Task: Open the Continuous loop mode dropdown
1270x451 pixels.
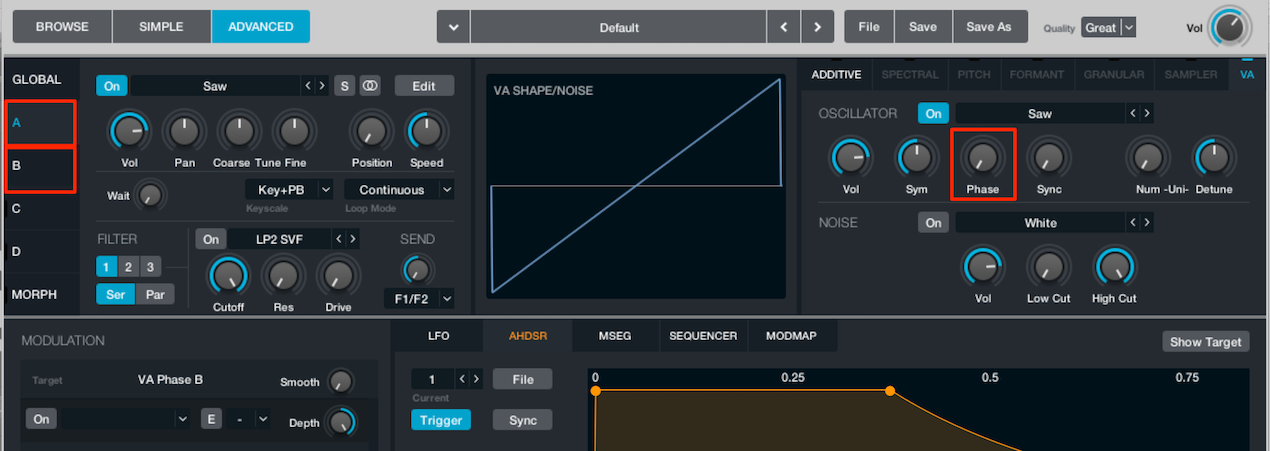Action: click(x=399, y=189)
